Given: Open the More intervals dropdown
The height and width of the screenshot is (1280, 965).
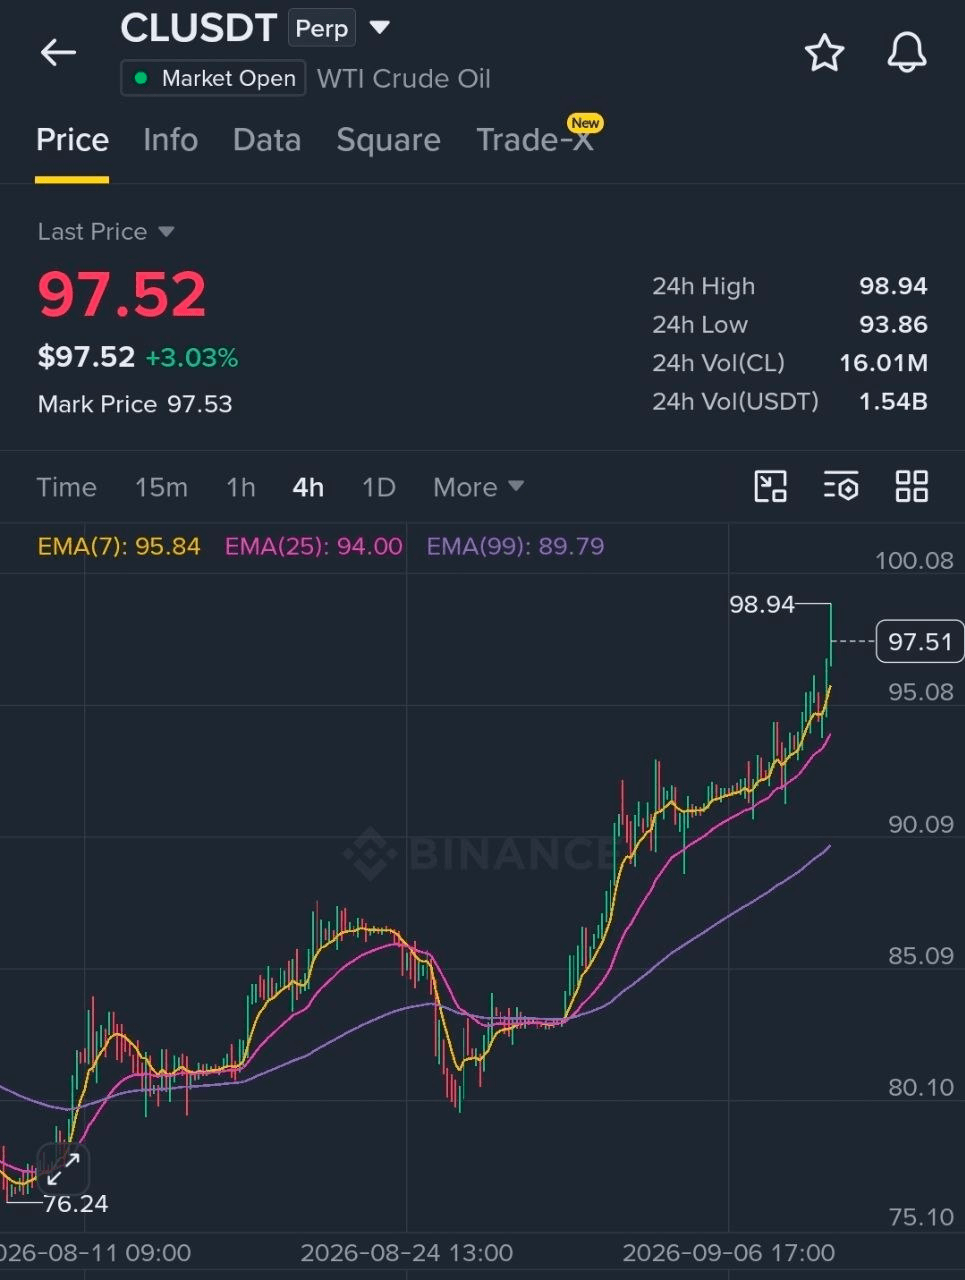Looking at the screenshot, I should pyautogui.click(x=478, y=487).
